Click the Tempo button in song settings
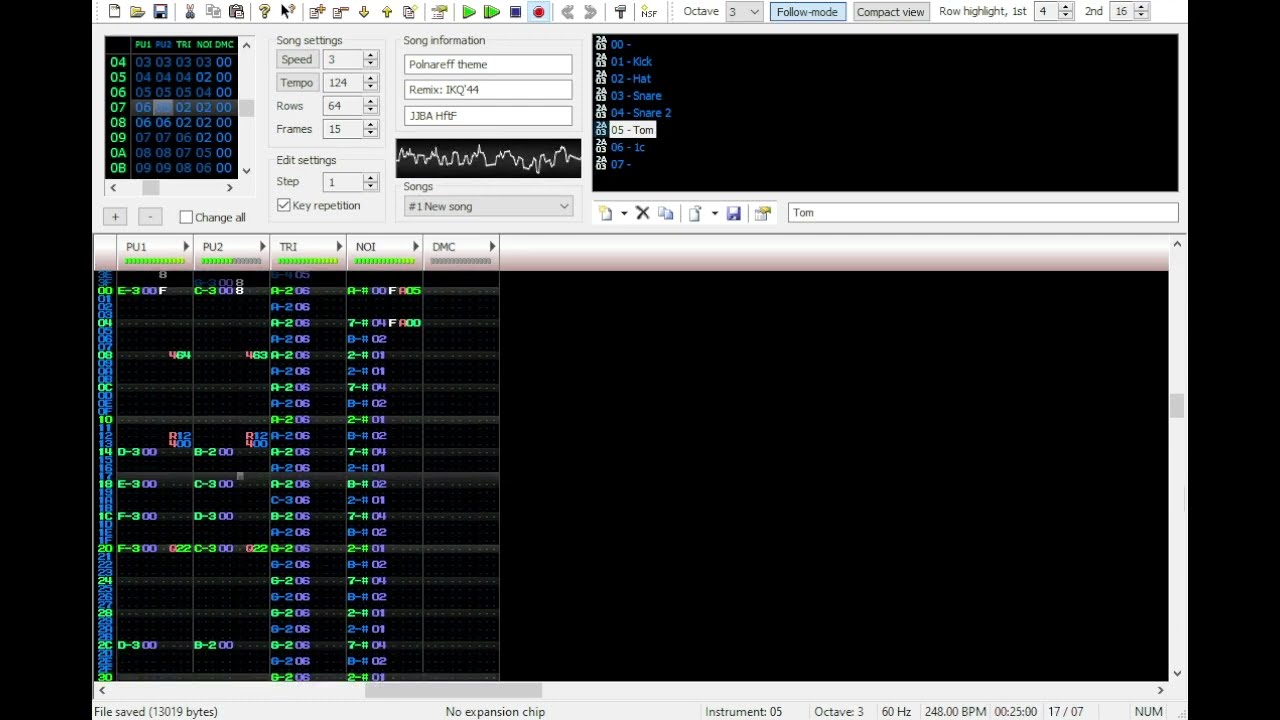The image size is (1280, 720). 297,82
